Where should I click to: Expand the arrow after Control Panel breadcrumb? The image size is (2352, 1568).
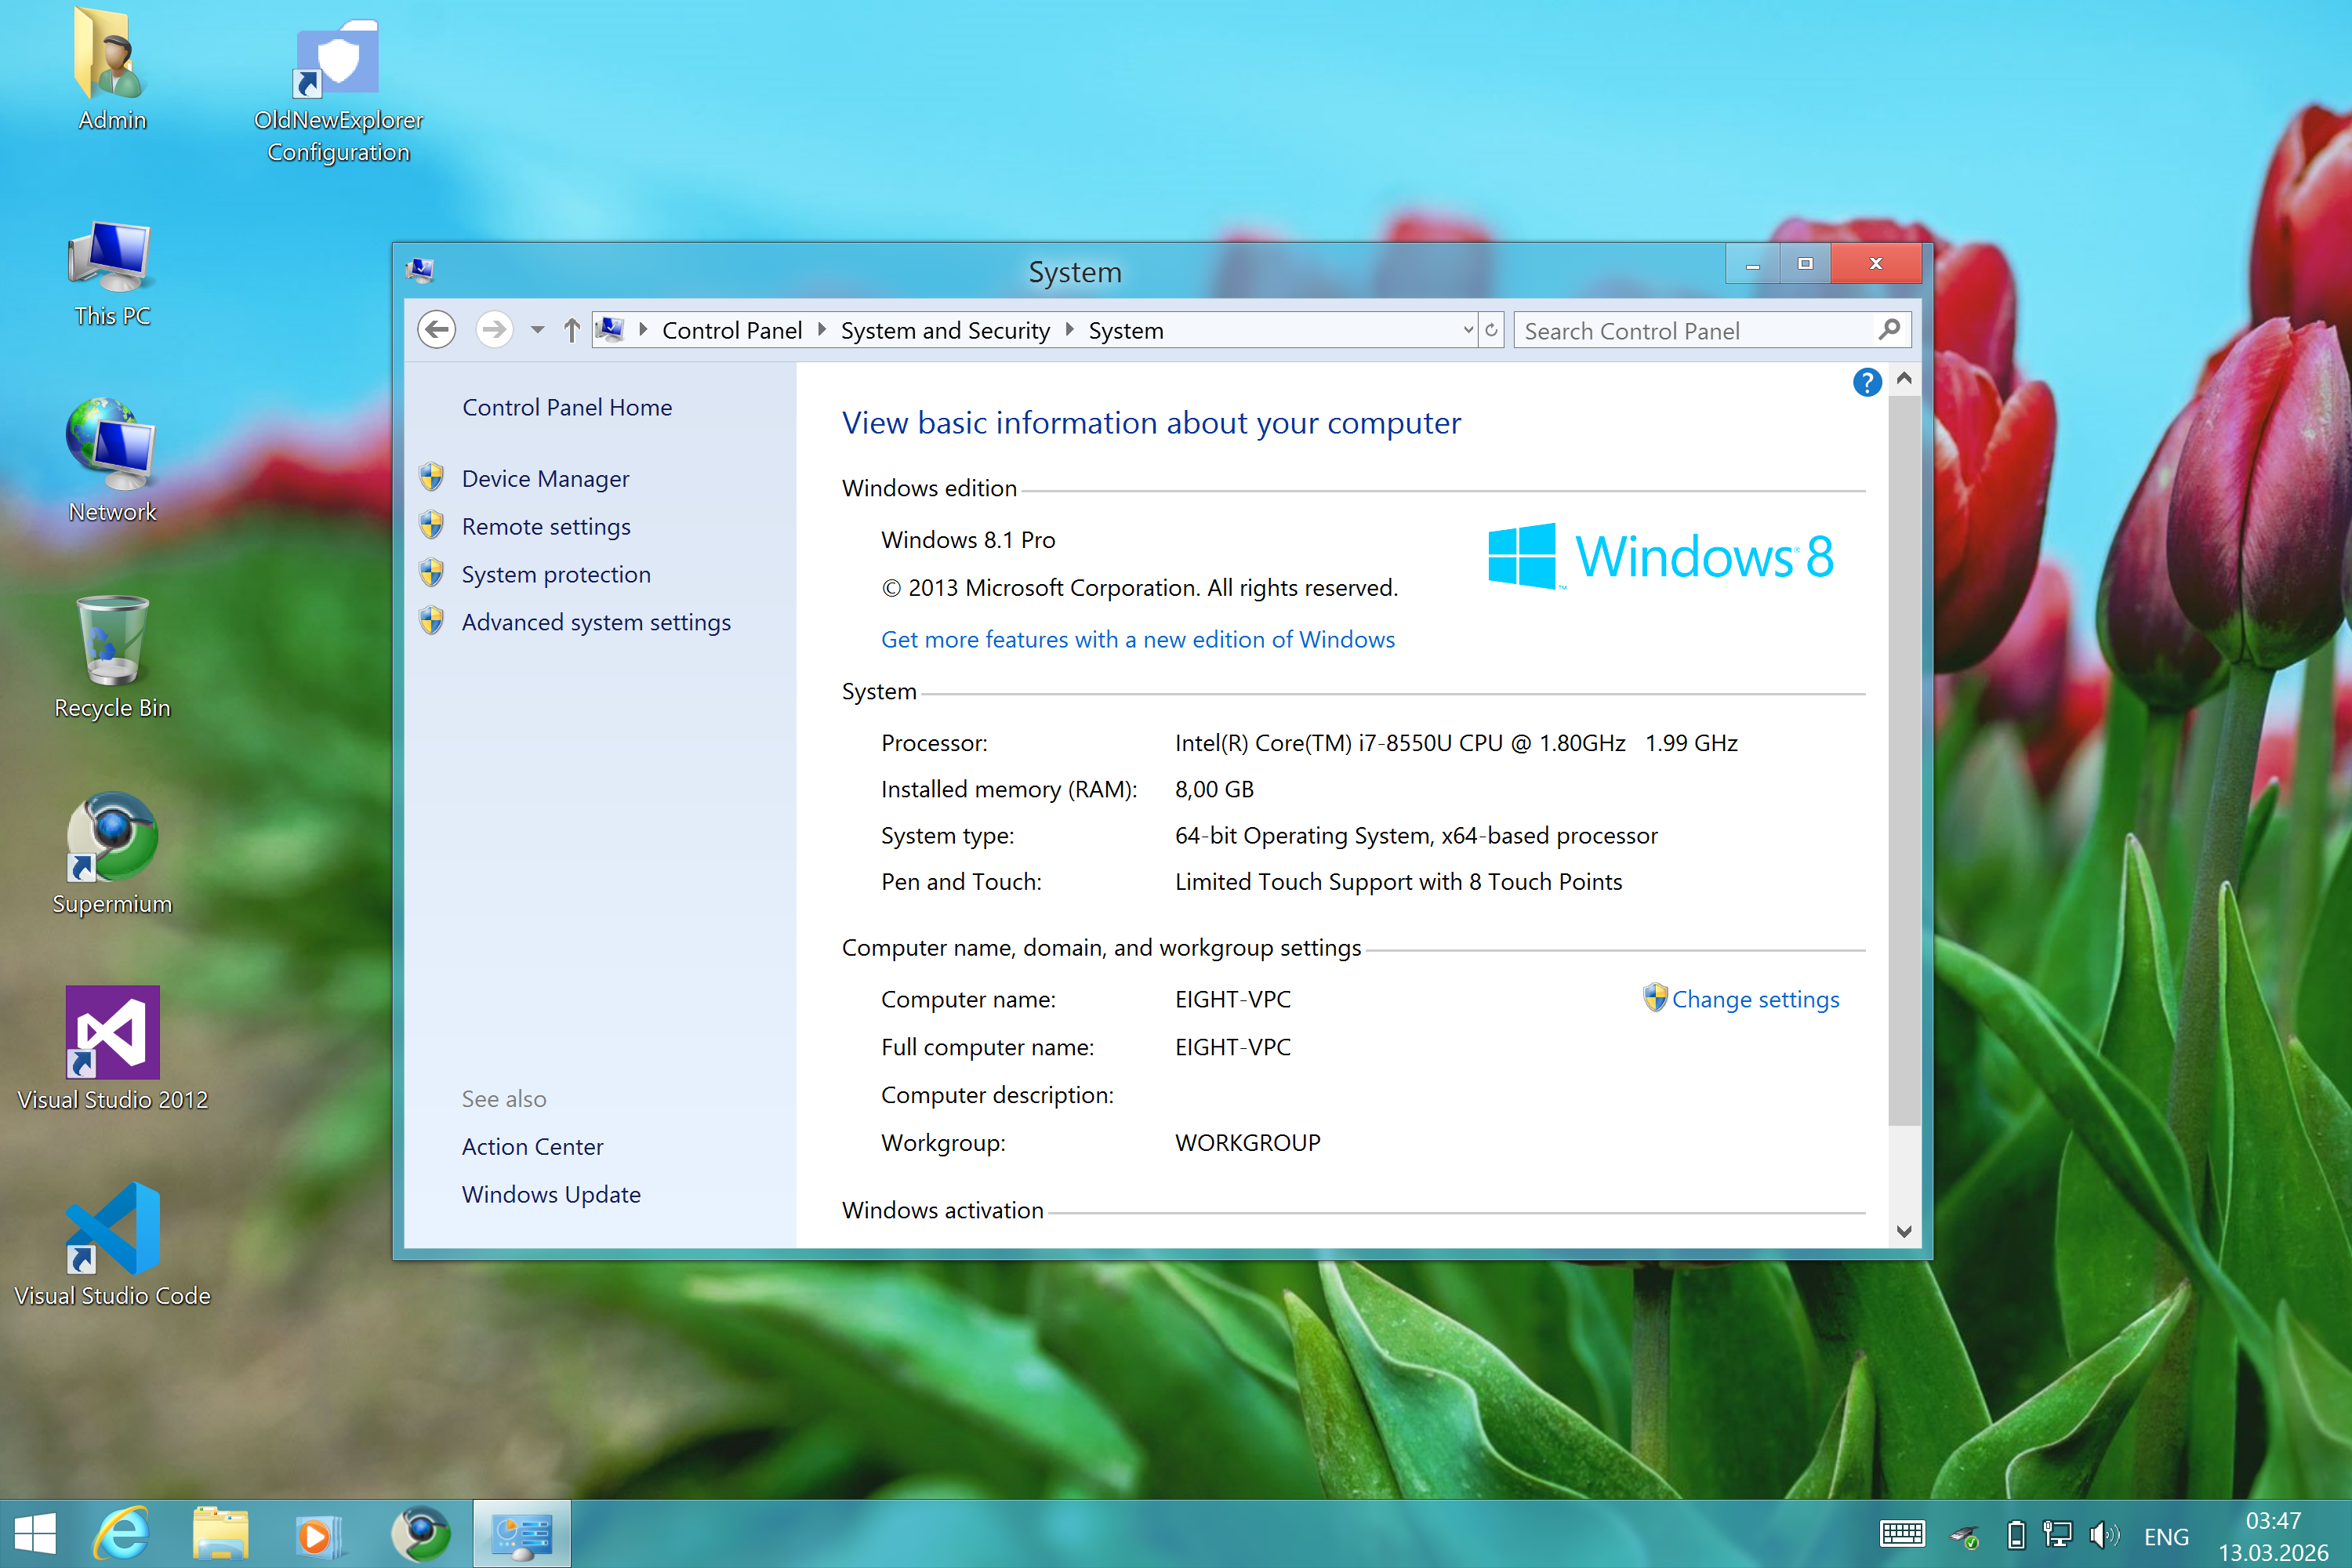click(x=821, y=330)
